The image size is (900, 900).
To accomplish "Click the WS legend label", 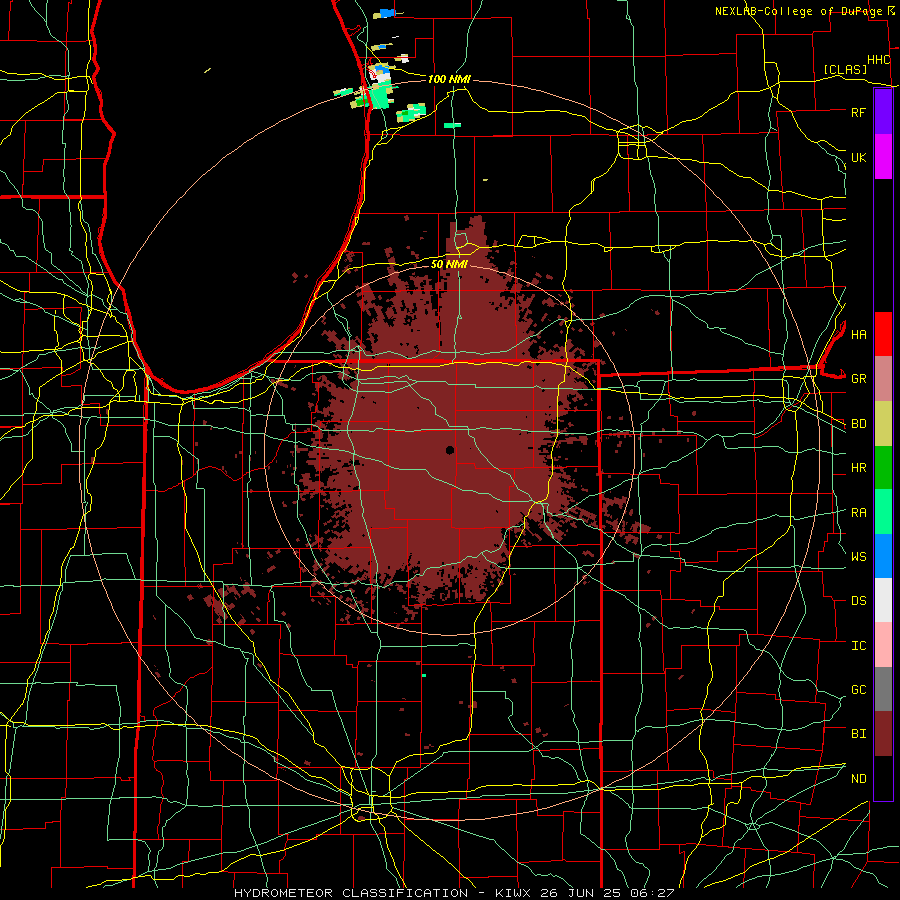I will point(859,556).
